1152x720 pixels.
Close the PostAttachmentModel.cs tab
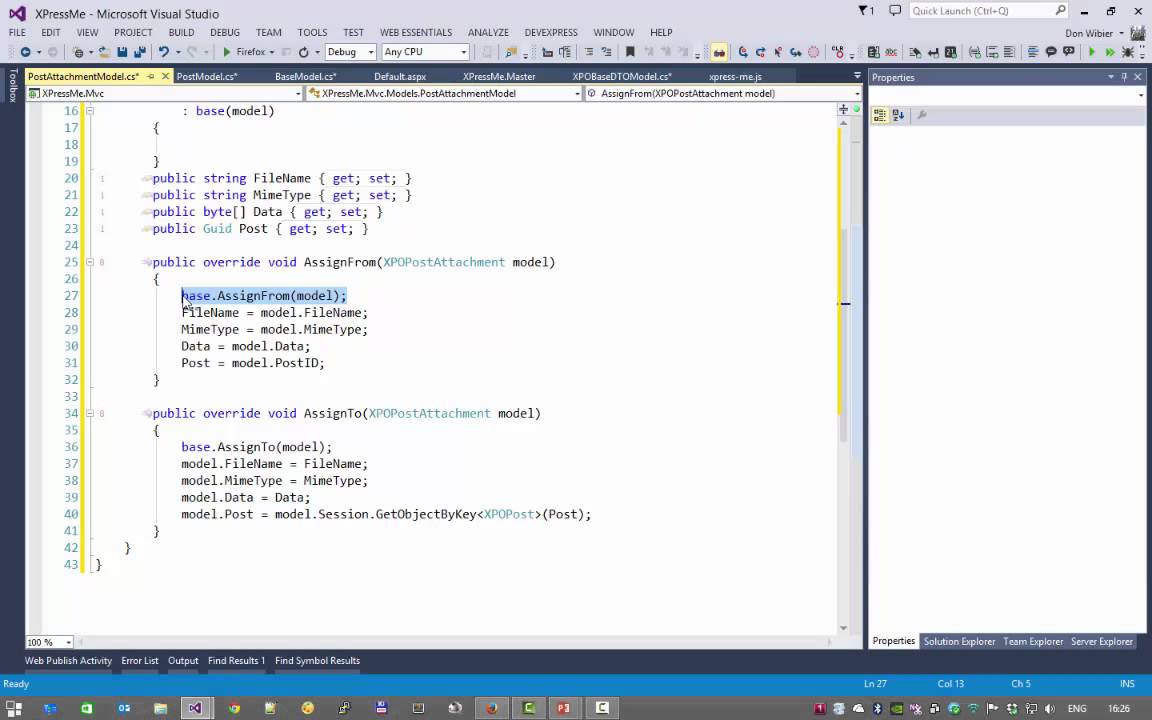tap(165, 76)
